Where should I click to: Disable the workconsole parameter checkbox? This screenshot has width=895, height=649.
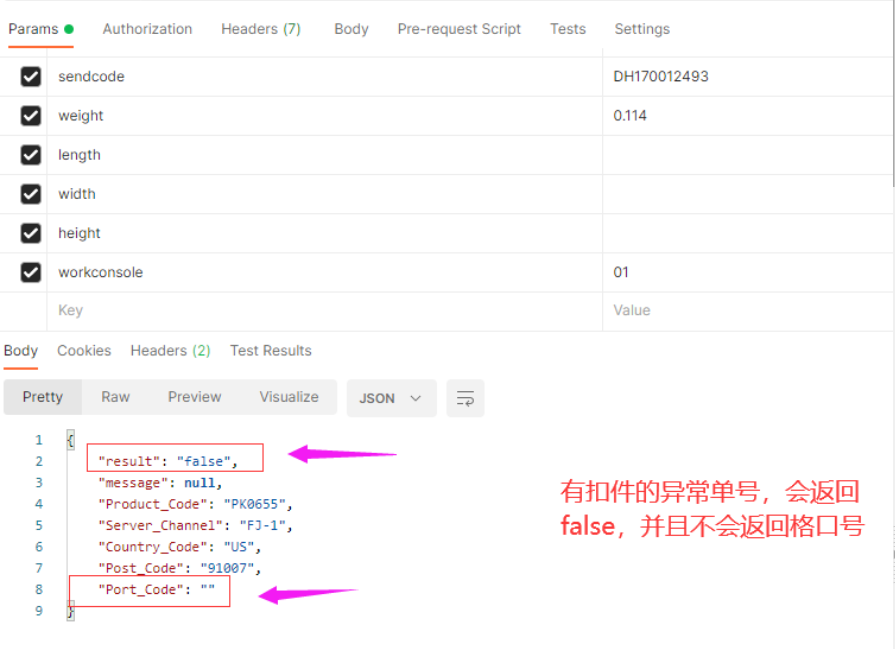[31, 272]
